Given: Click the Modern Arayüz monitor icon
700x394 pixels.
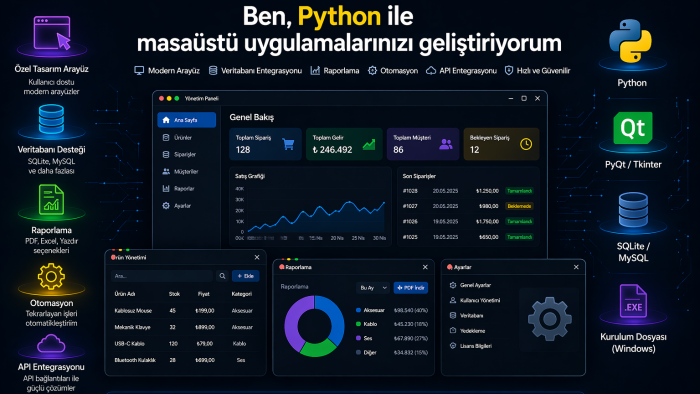Looking at the screenshot, I should 139,71.
